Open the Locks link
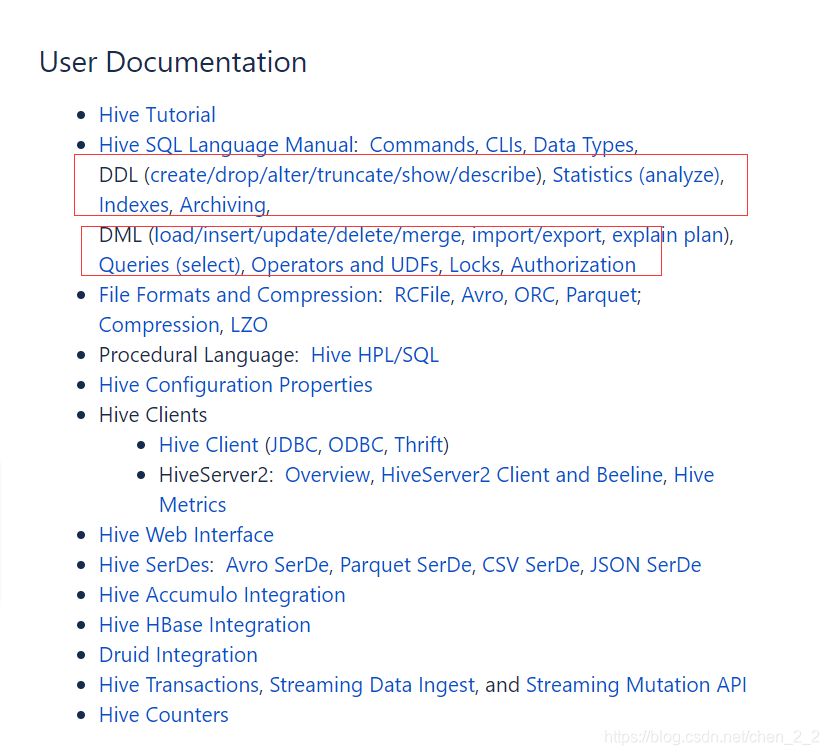Screen dimensions: 829x755 474,265
